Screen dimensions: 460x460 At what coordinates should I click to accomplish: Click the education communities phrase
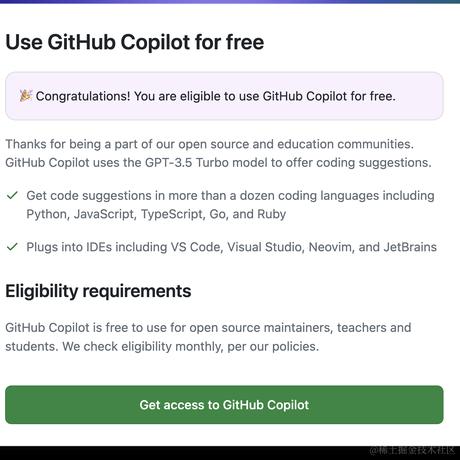(x=345, y=144)
